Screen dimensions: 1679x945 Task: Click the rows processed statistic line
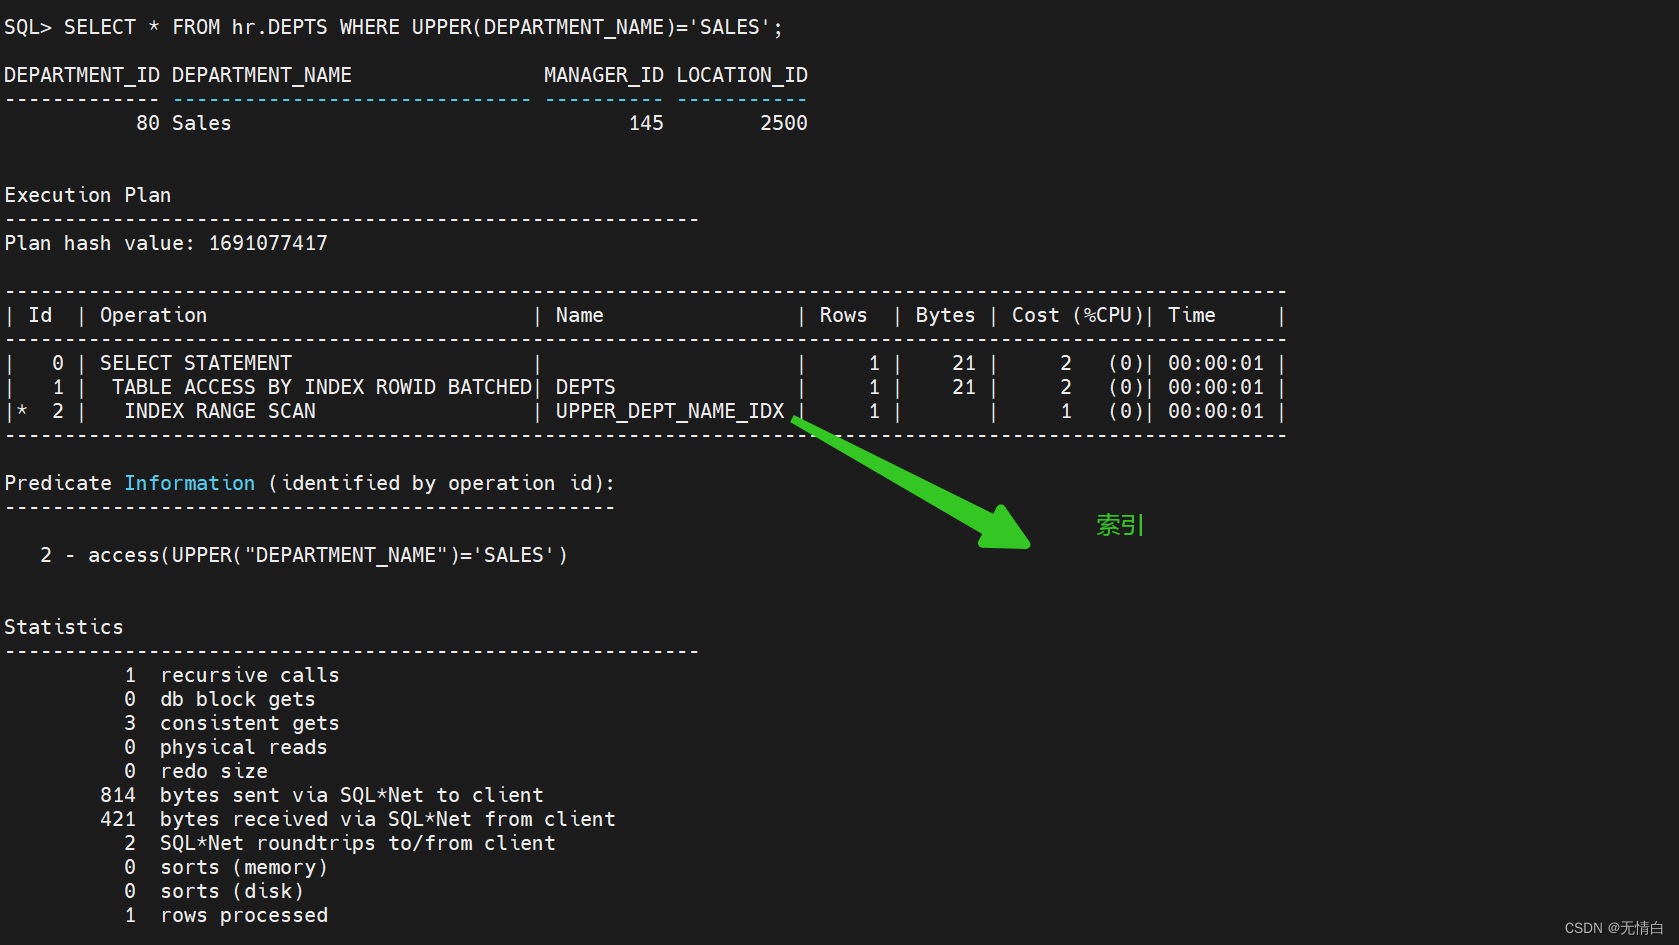tap(226, 915)
